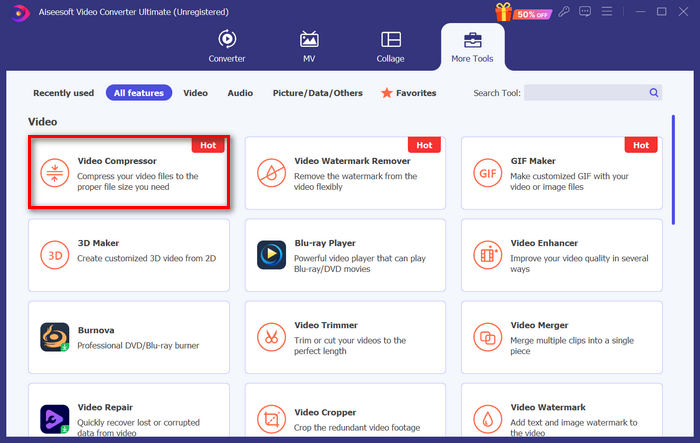This screenshot has height=443, width=700.
Task: Click the Aiseesoft app logo
Action: click(20, 13)
